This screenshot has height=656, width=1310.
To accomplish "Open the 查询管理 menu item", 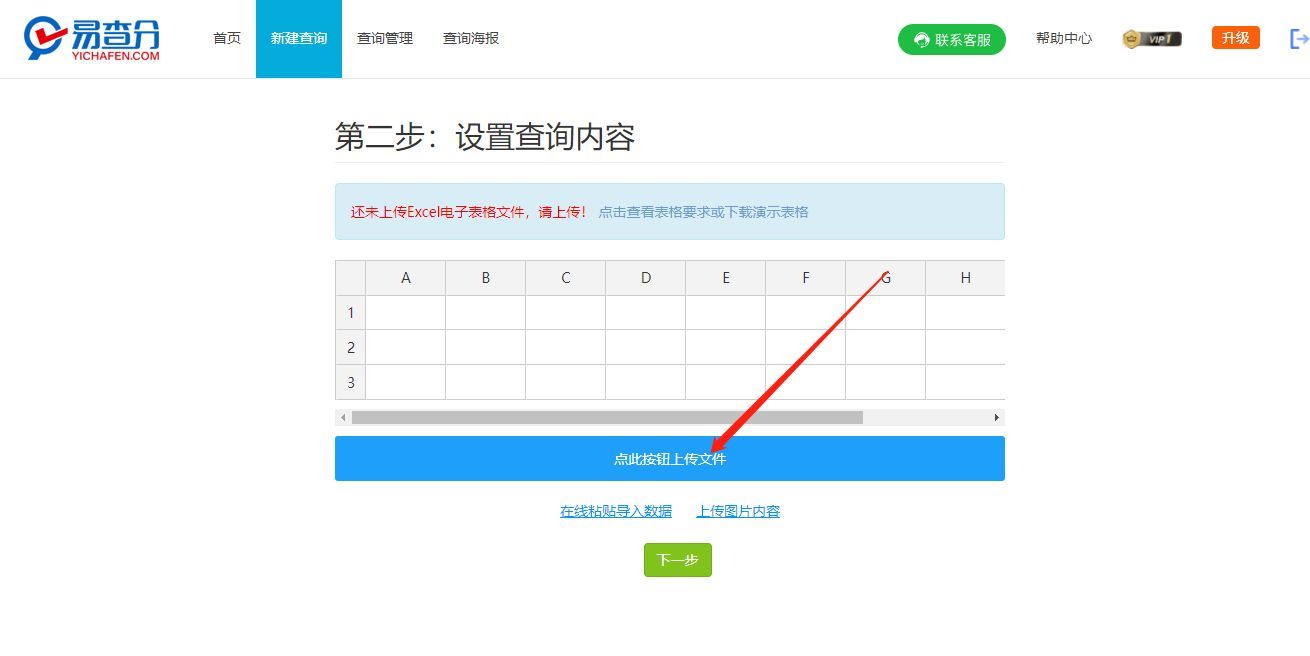I will tap(385, 38).
